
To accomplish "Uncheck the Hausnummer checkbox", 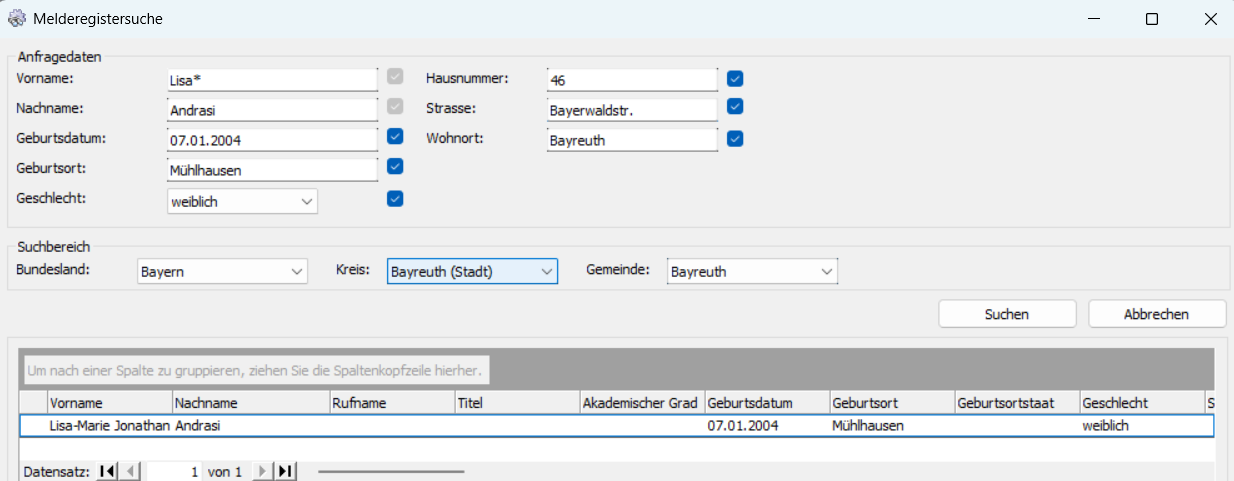I will point(735,78).
